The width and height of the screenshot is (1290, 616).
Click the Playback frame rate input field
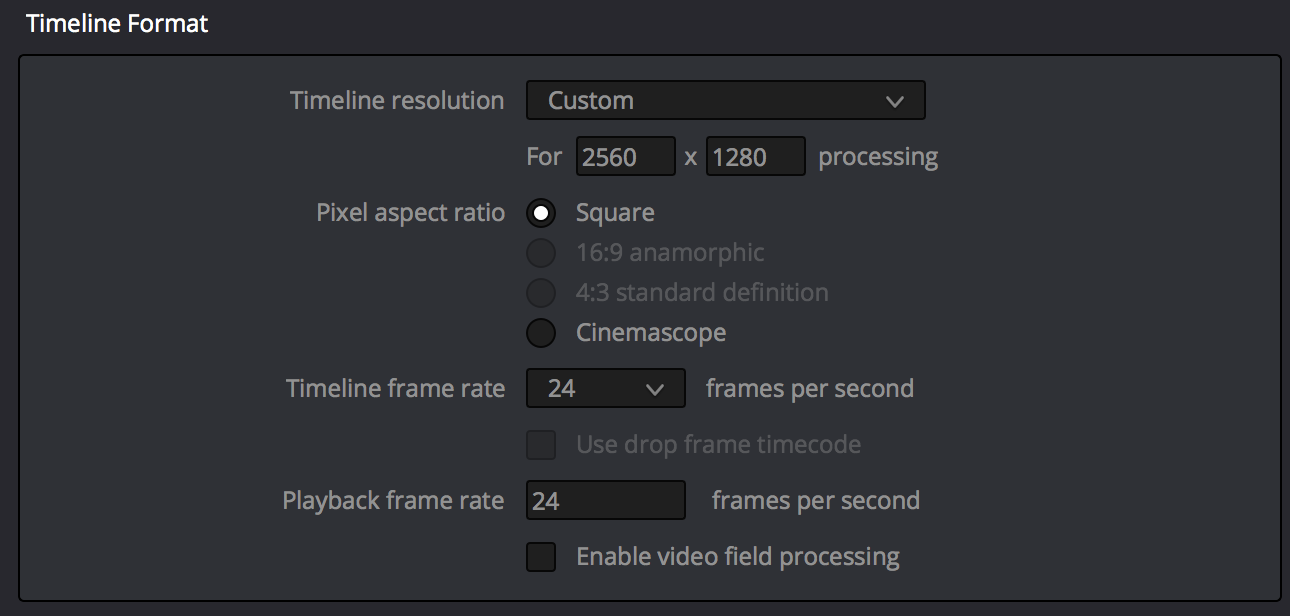pyautogui.click(x=605, y=501)
